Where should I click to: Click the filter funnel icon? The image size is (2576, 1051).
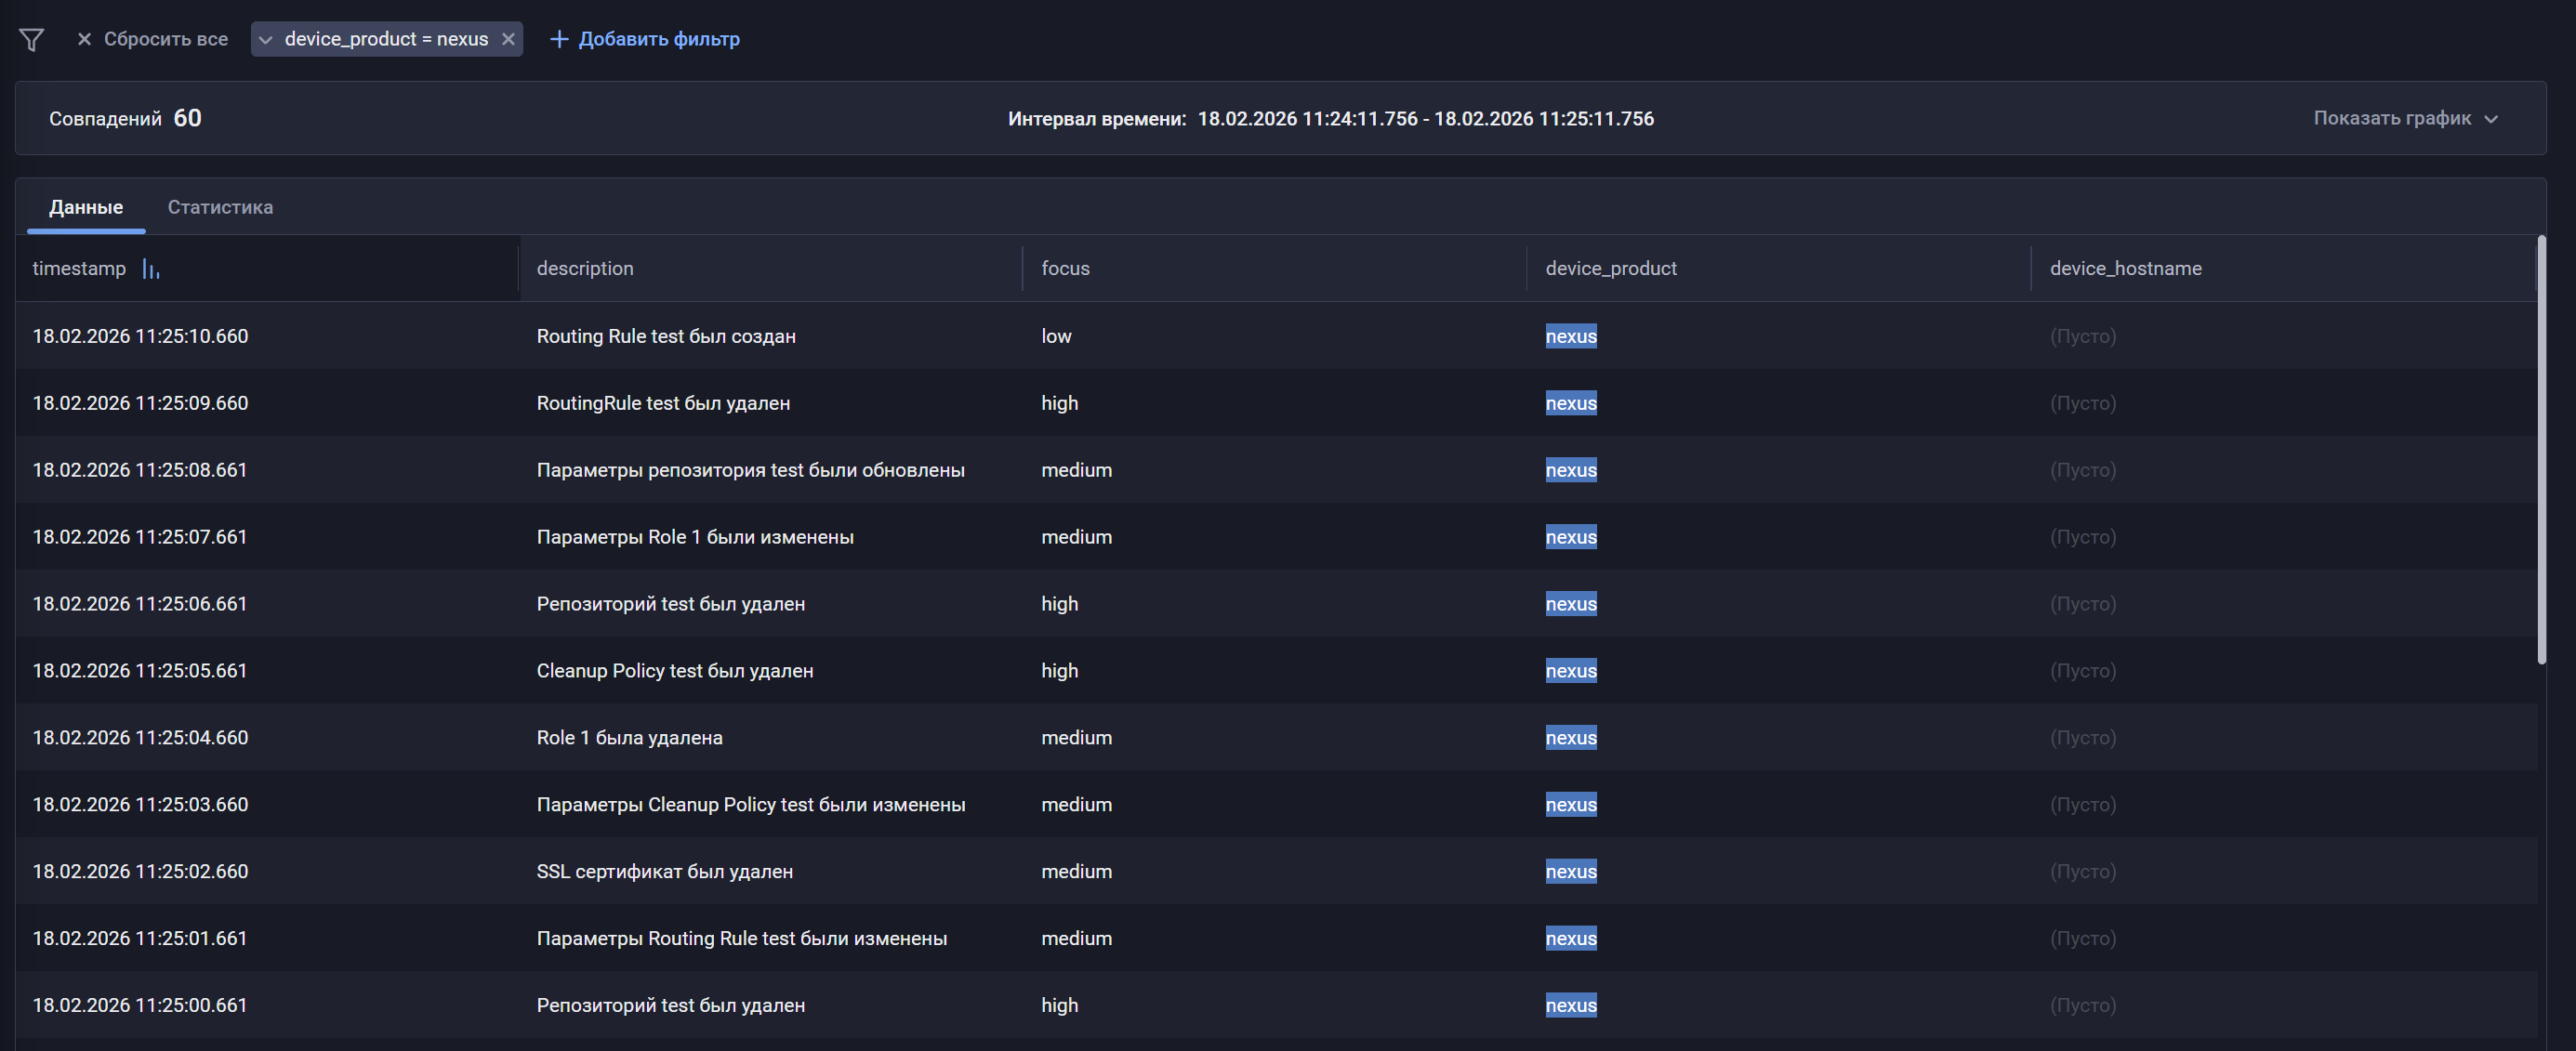tap(31, 38)
